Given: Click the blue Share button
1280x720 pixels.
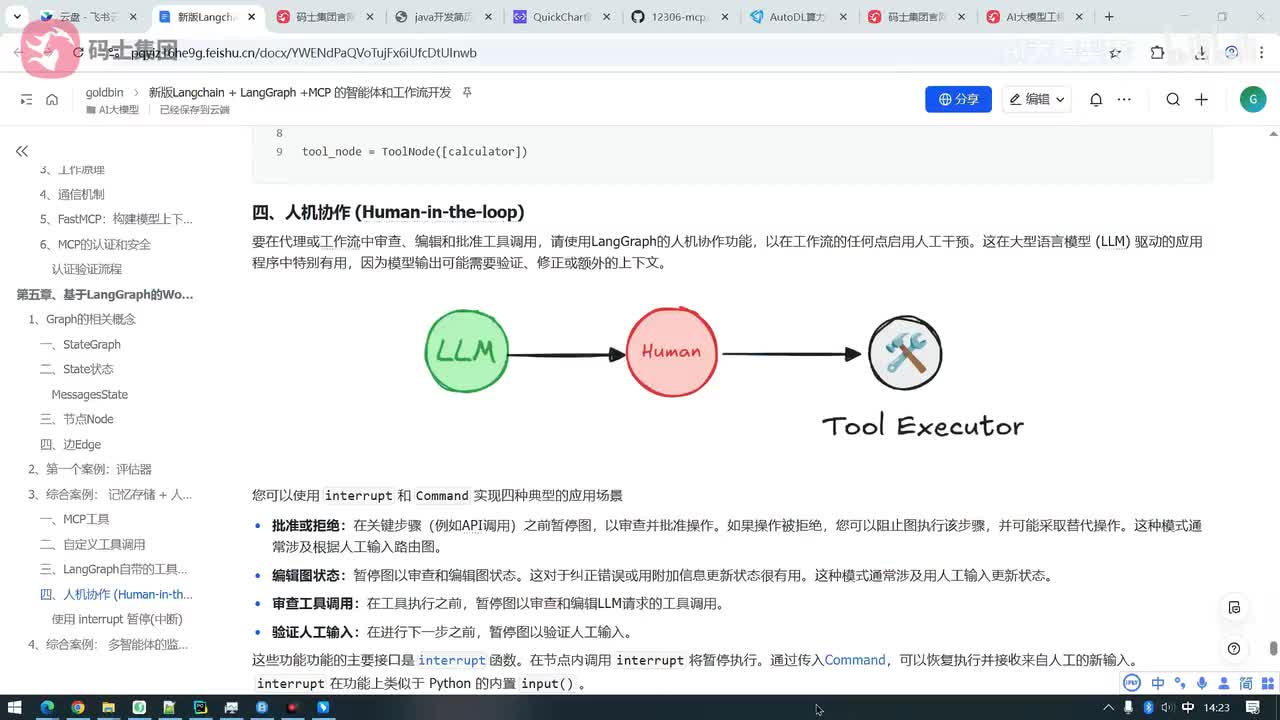Looking at the screenshot, I should [958, 99].
